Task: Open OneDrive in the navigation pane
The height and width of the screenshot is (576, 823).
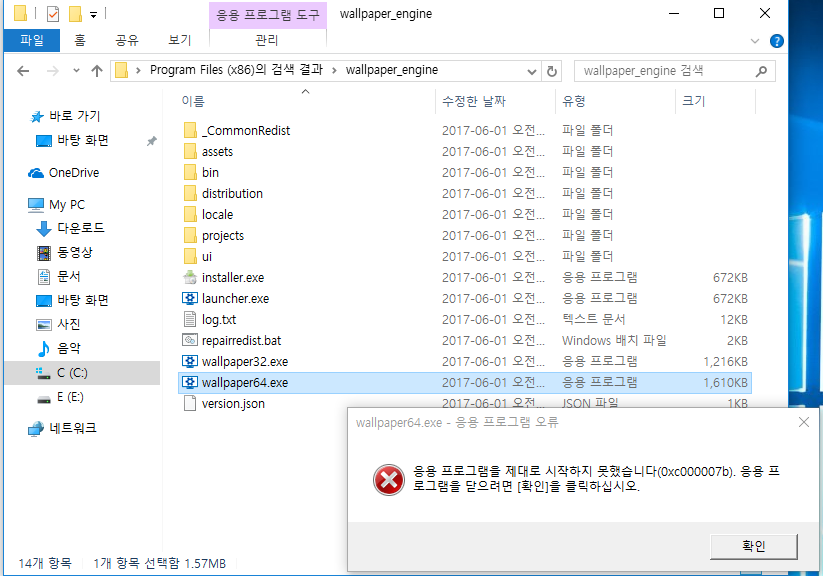Action: (x=64, y=173)
